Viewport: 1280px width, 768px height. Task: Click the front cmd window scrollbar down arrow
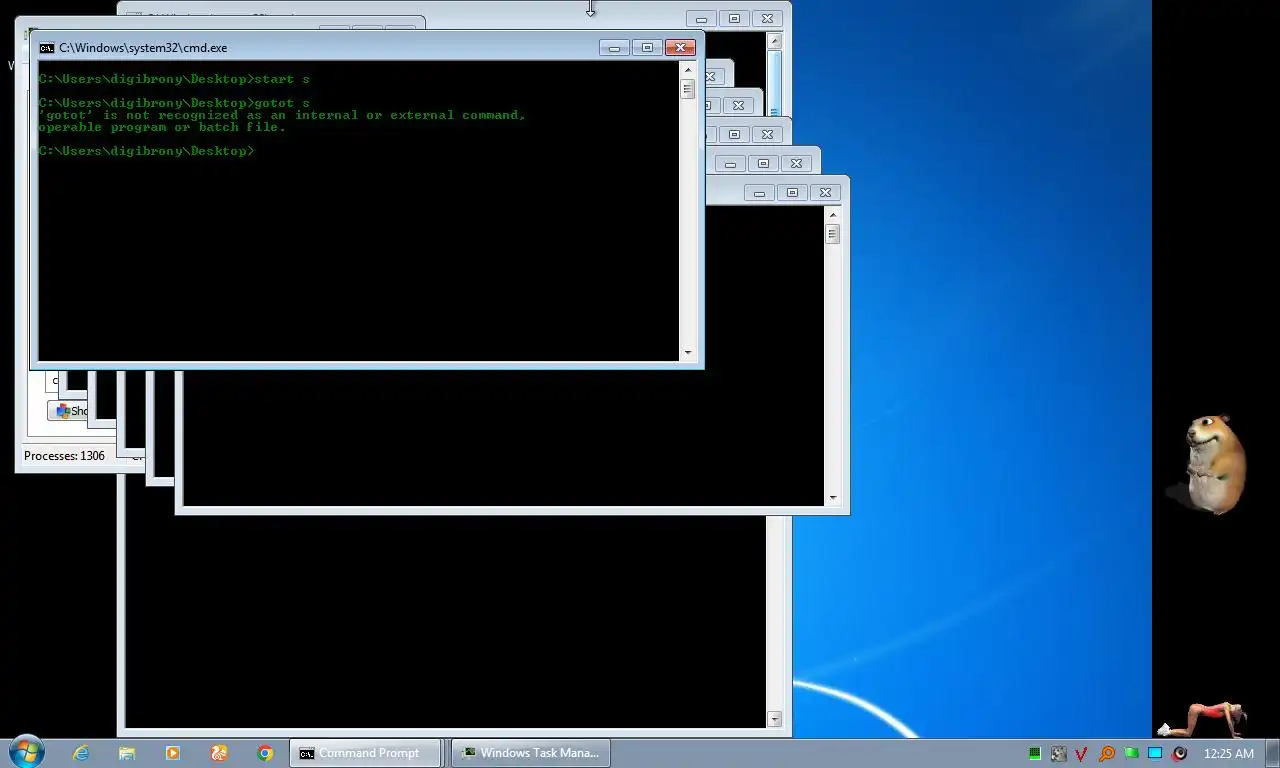tap(688, 352)
